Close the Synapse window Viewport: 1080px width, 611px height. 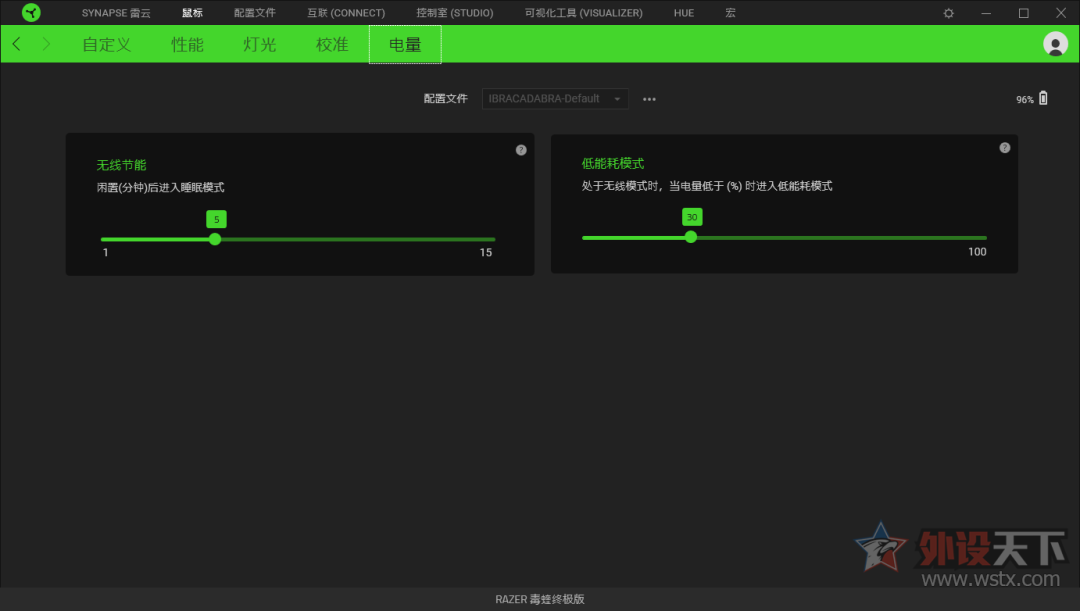point(1061,13)
